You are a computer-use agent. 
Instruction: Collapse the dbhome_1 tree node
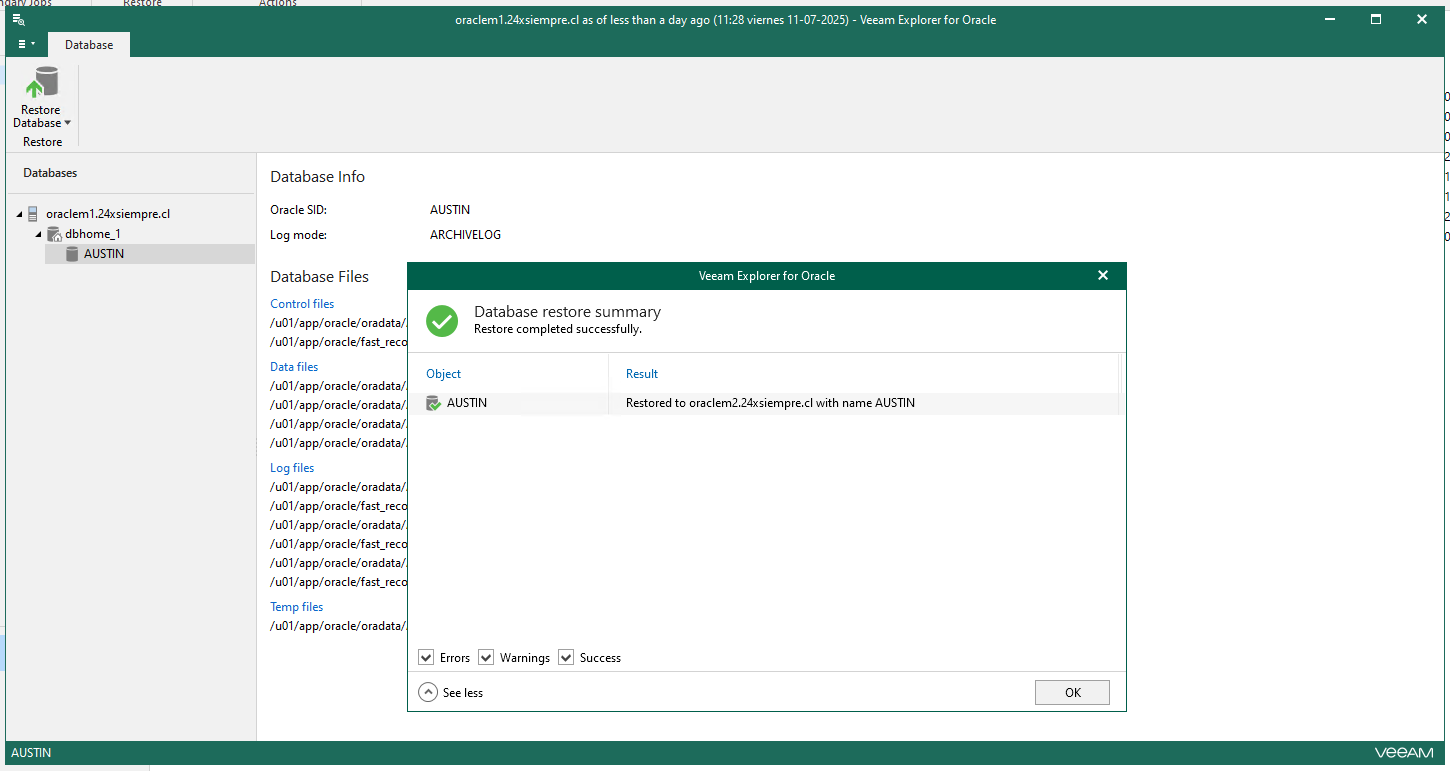pyautogui.click(x=39, y=234)
